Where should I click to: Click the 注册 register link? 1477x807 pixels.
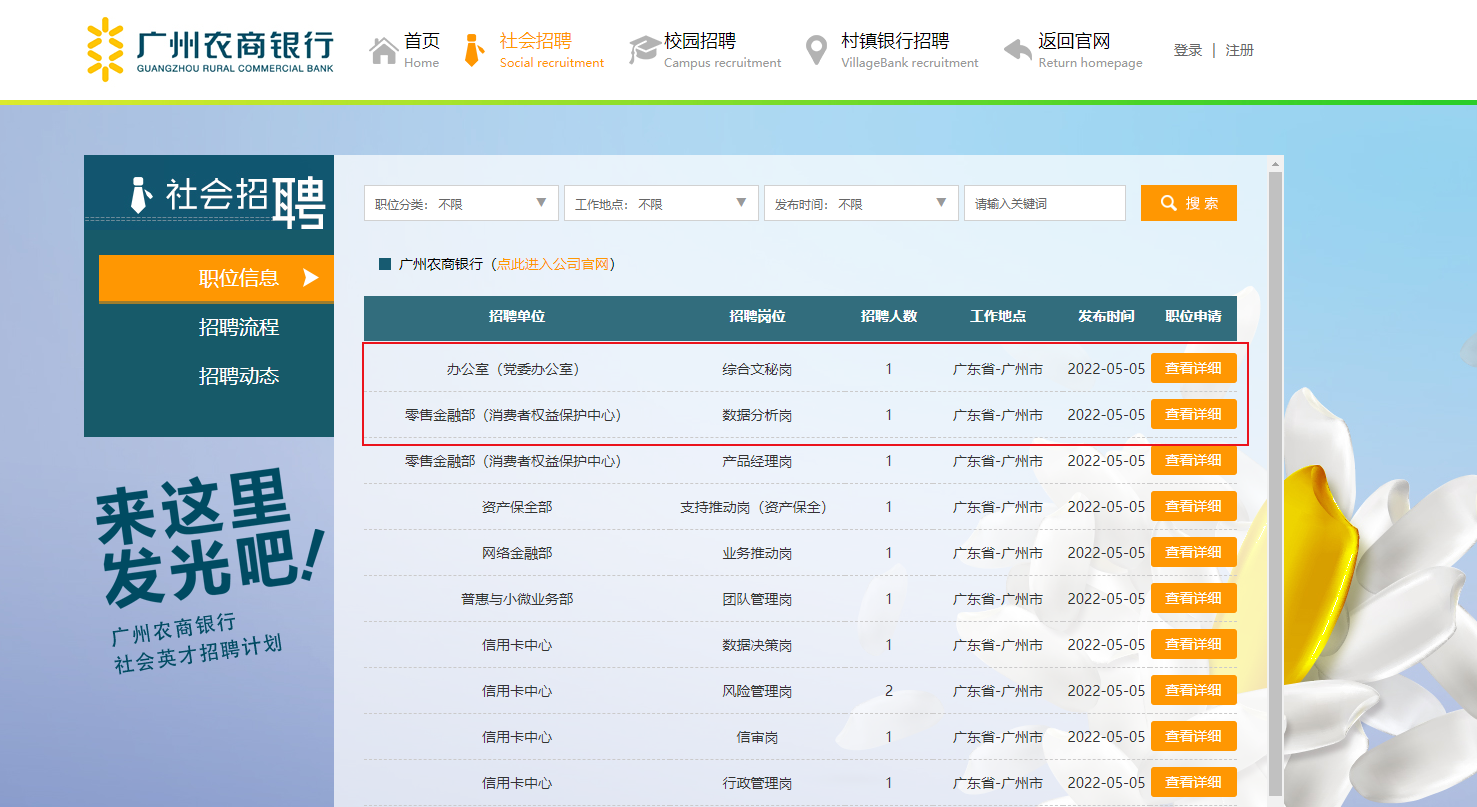point(1240,50)
